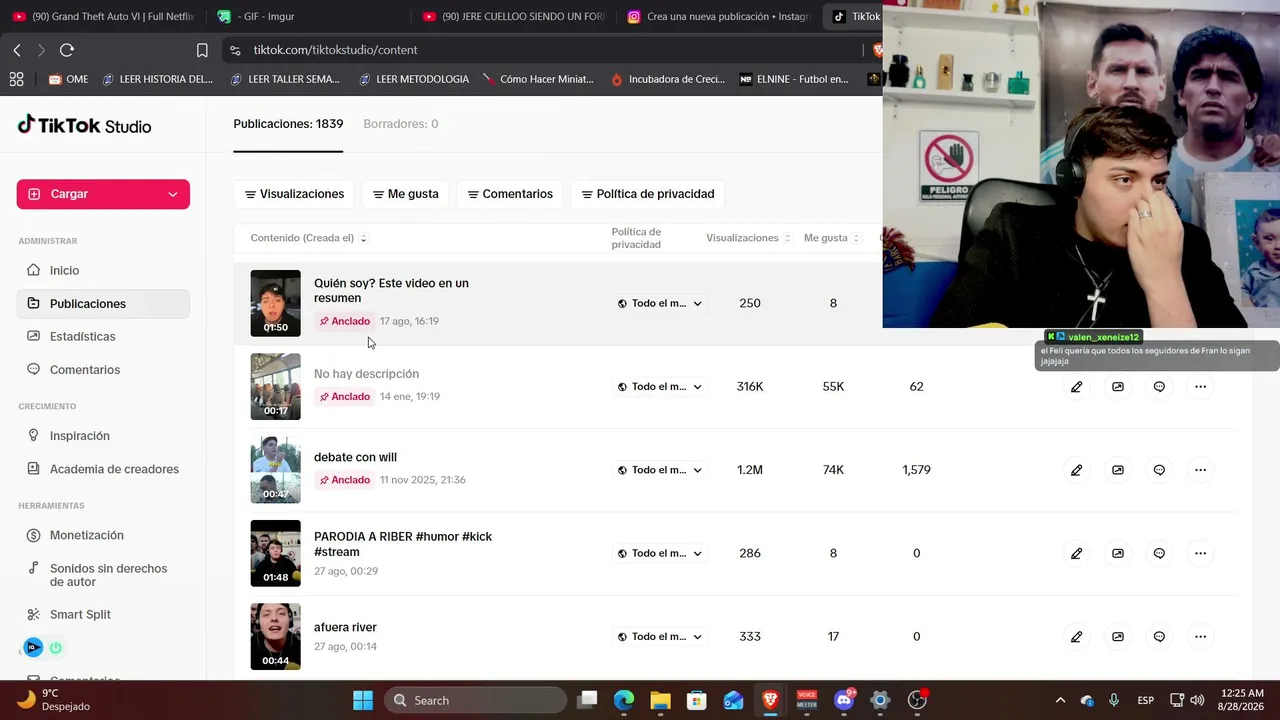Show hidden system tray icons chevron
This screenshot has height=720, width=1280.
(1060, 700)
